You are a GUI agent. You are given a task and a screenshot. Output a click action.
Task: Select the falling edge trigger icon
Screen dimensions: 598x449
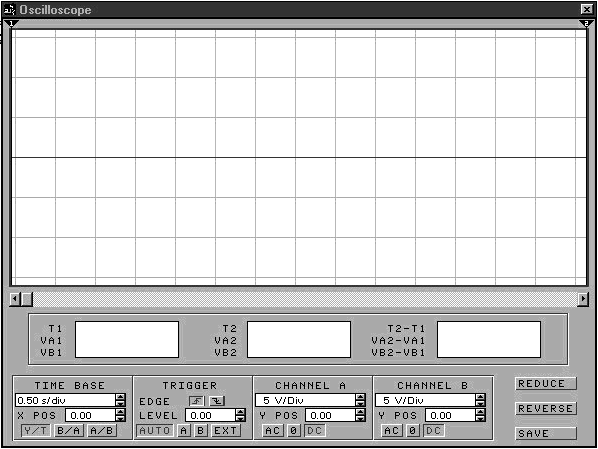[x=217, y=401]
